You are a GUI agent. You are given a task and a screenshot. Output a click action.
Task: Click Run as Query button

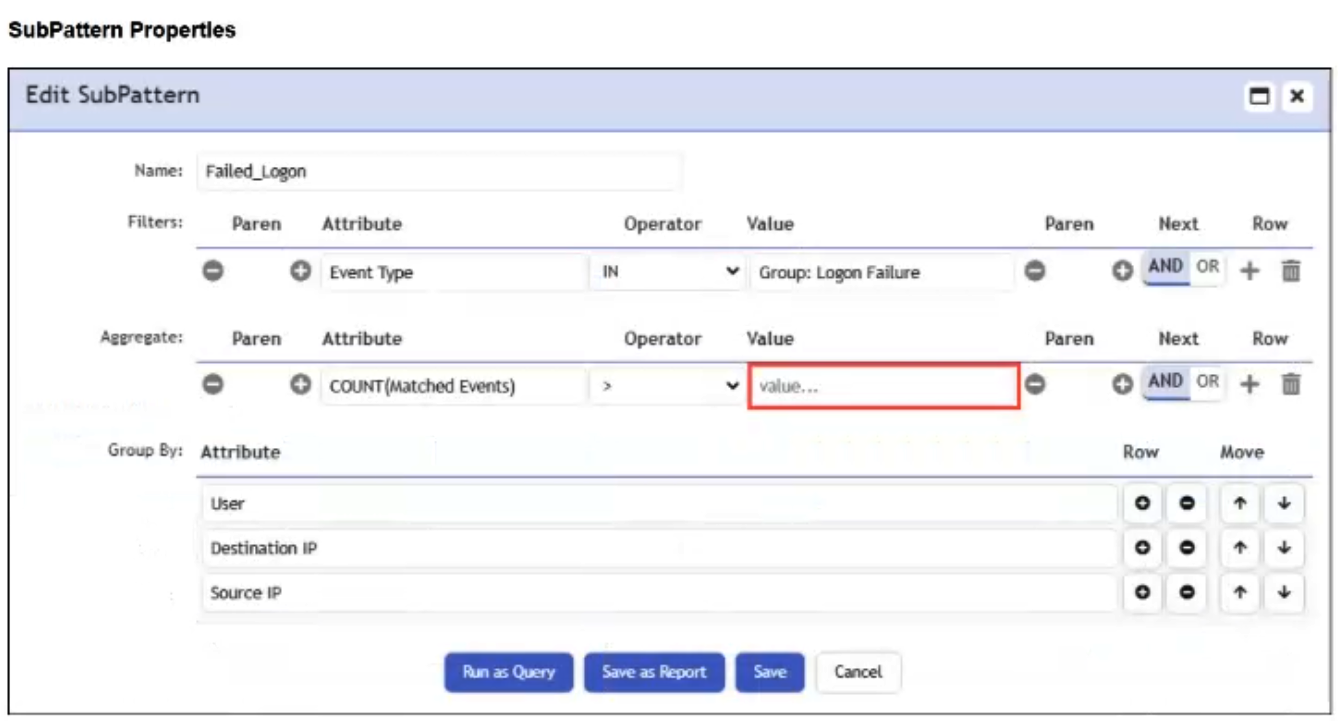click(x=509, y=672)
